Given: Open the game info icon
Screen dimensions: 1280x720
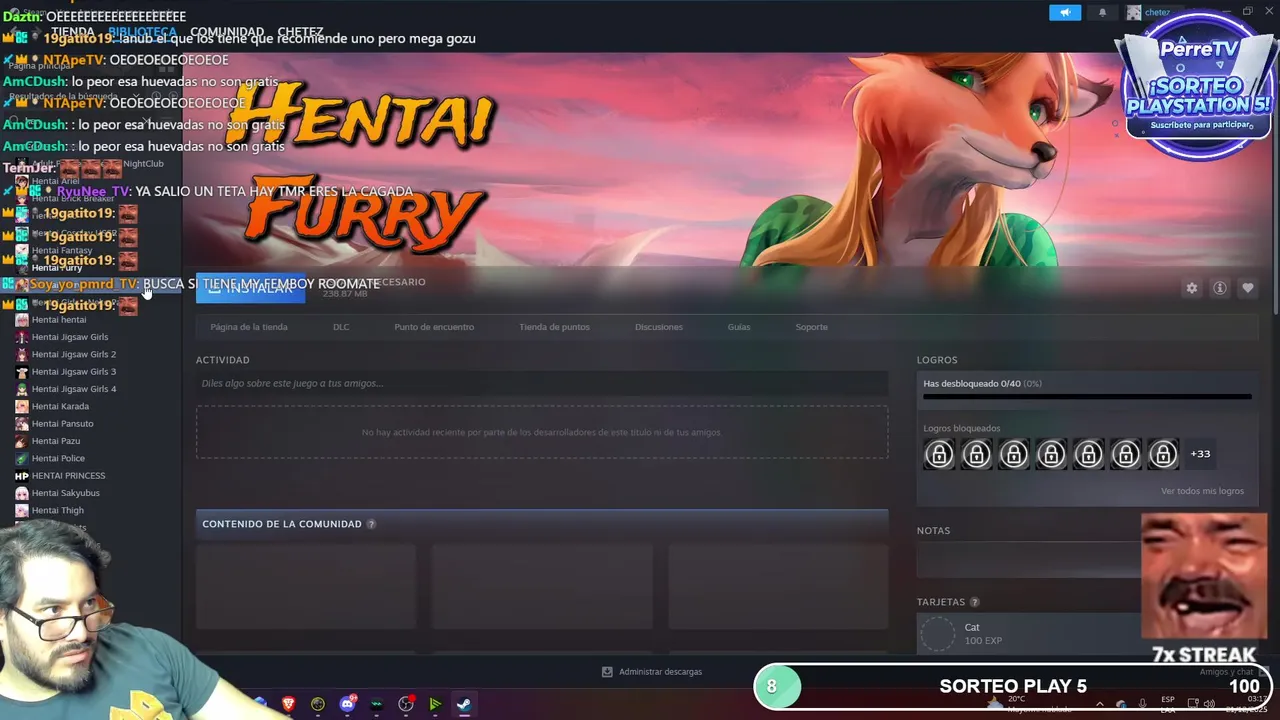Looking at the screenshot, I should pos(1220,288).
